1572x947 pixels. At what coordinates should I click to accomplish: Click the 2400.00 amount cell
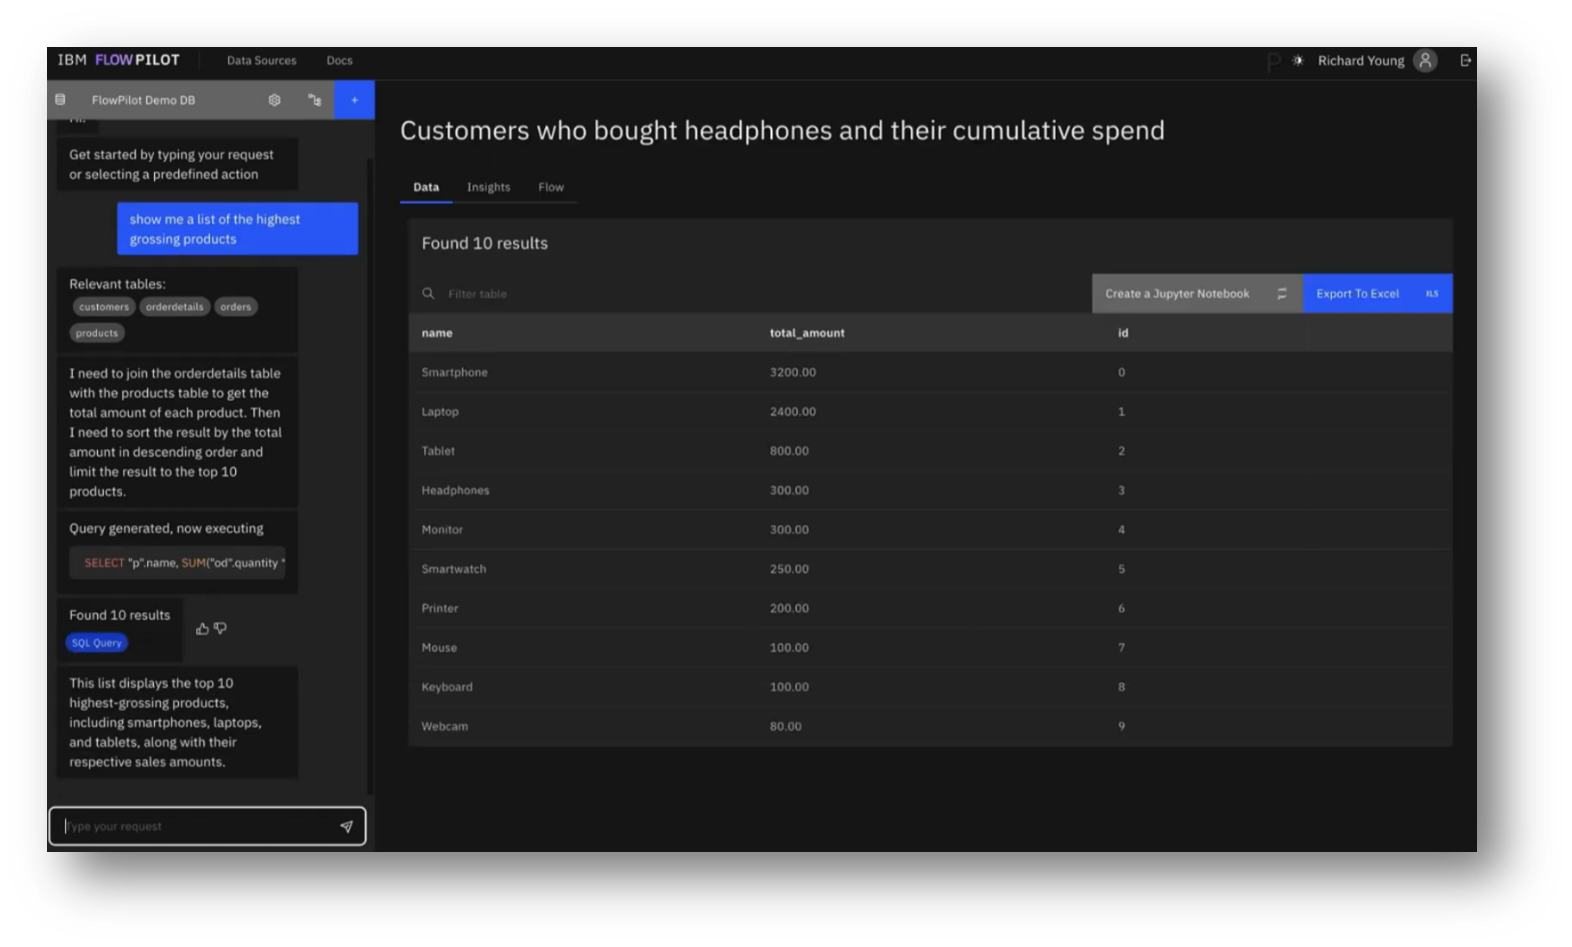pos(793,412)
